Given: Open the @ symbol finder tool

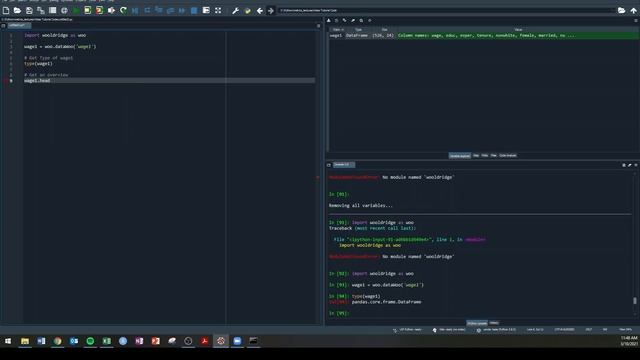Looking at the screenshot, I should tap(64, 11).
